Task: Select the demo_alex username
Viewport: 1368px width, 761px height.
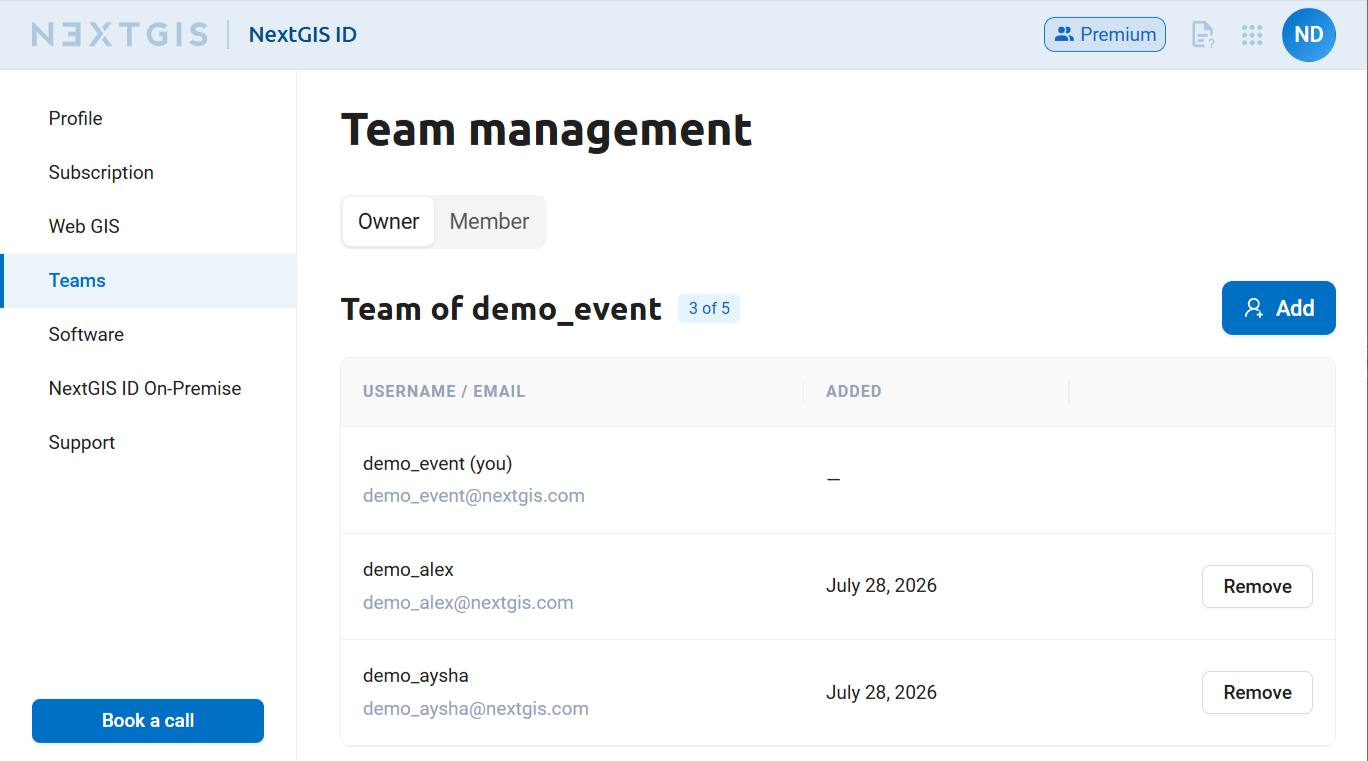Action: click(x=408, y=570)
